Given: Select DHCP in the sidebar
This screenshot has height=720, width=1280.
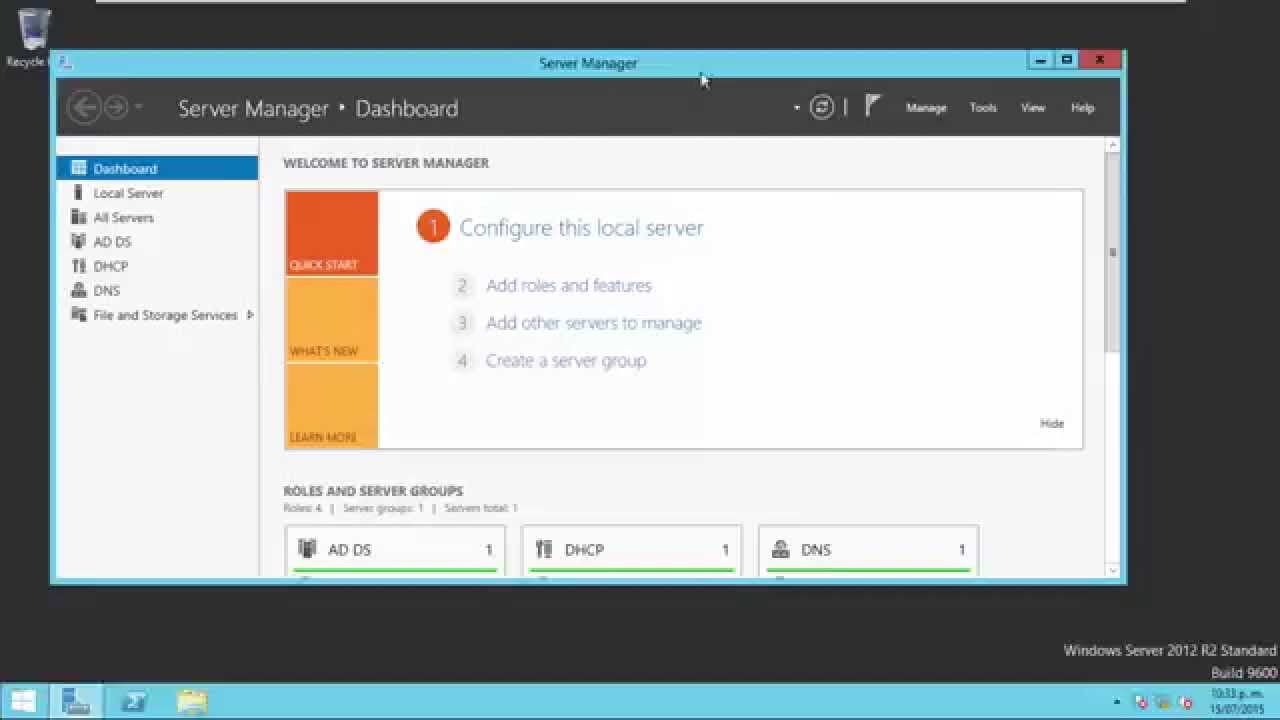Looking at the screenshot, I should tap(157, 266).
